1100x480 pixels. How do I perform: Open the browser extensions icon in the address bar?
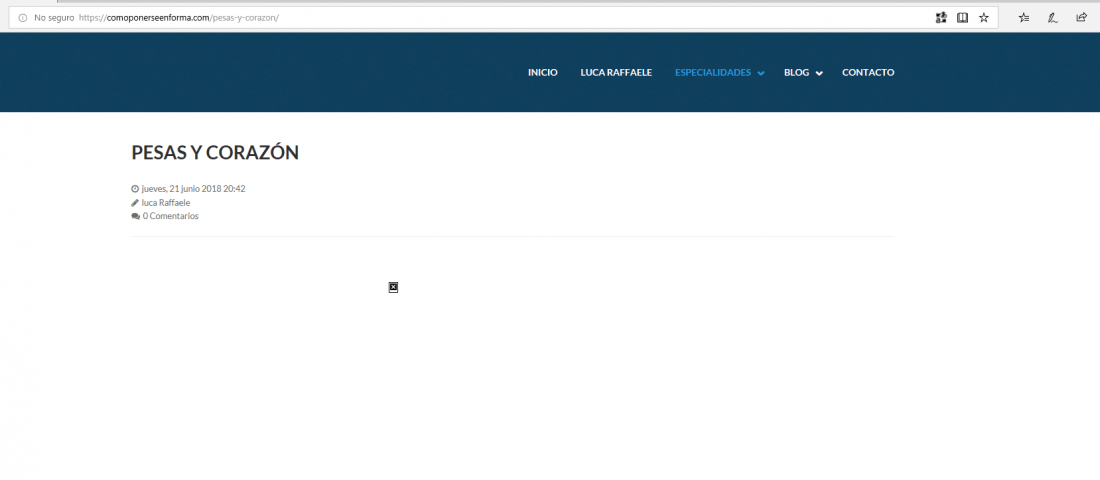pyautogui.click(x=941, y=18)
